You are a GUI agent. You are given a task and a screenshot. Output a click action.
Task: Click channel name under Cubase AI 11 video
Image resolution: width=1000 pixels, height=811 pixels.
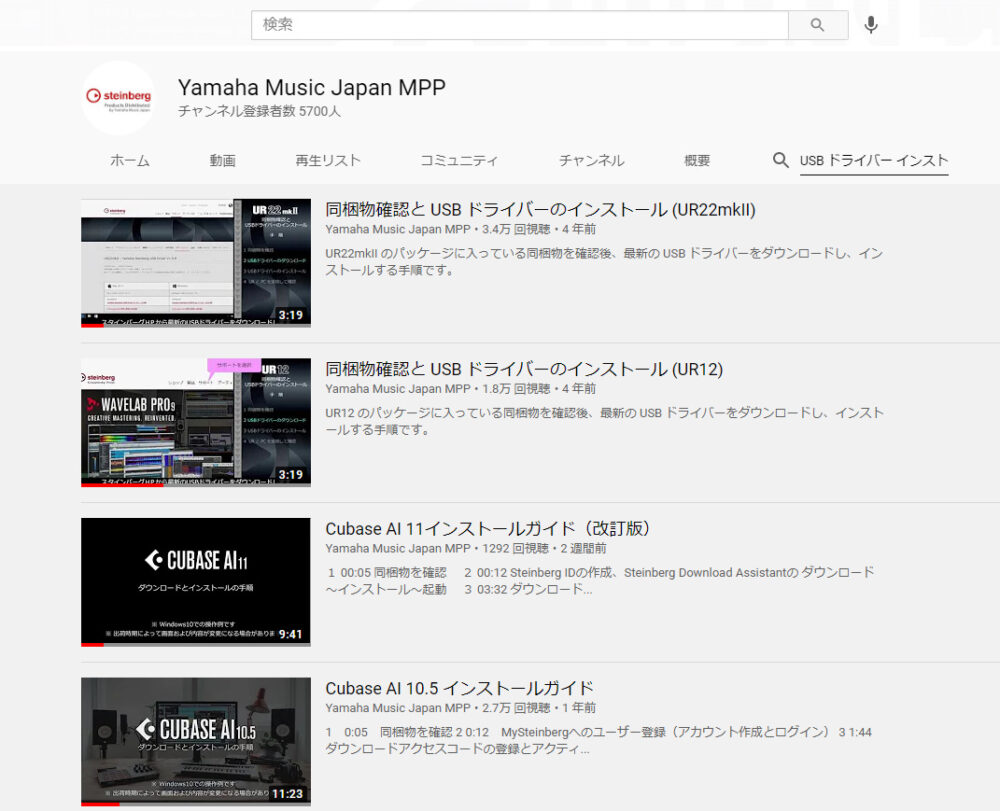click(398, 548)
